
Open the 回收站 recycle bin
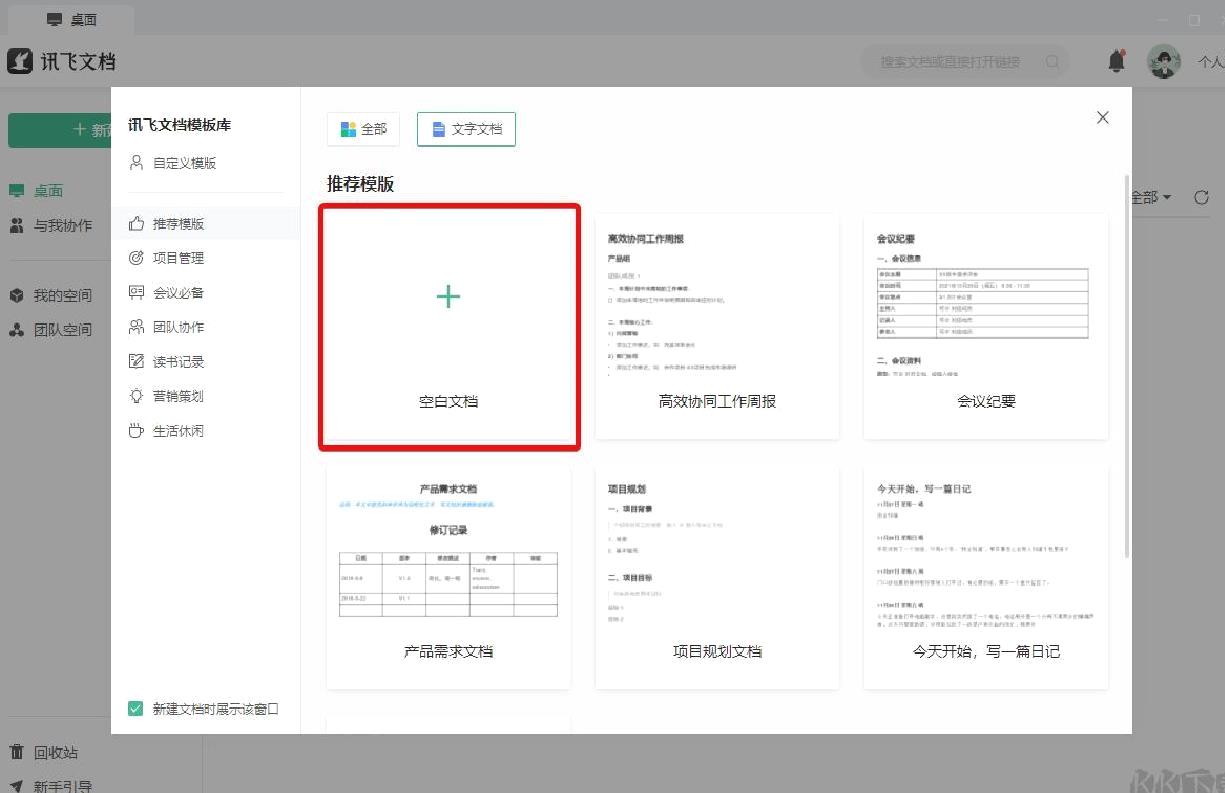click(x=43, y=752)
